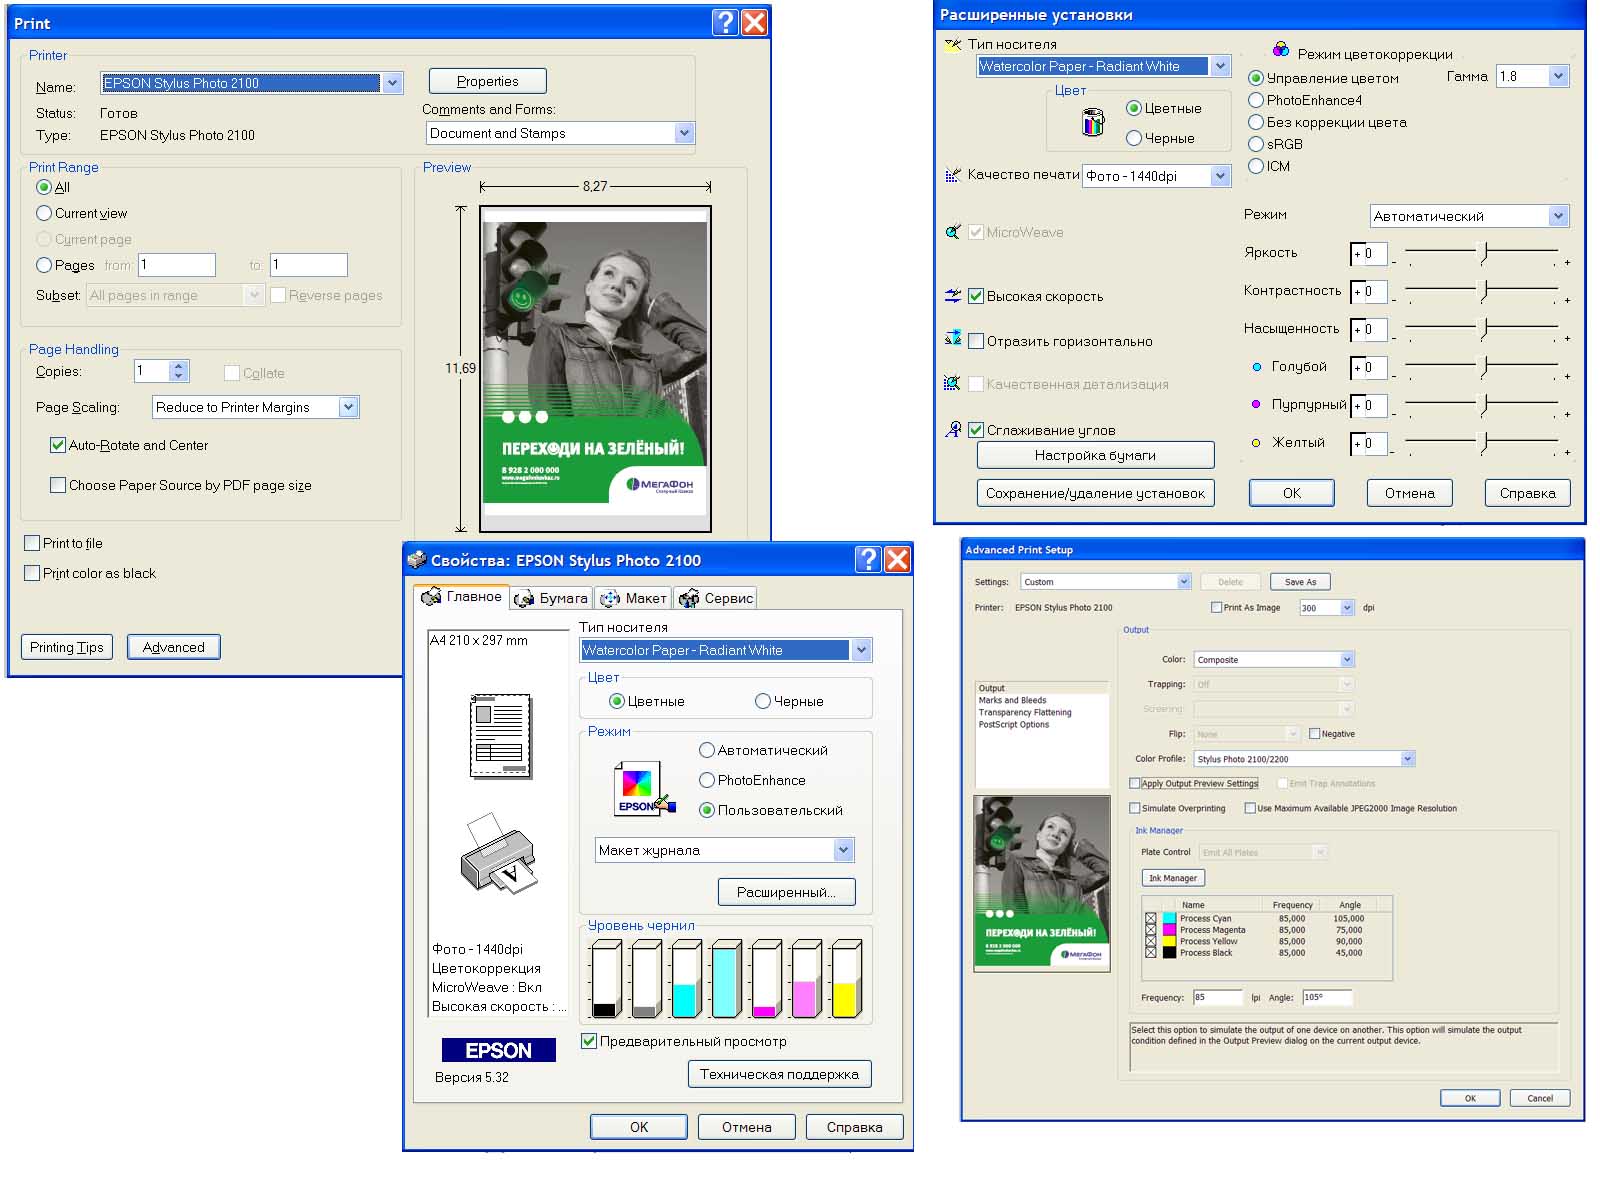Select Marks and Bleeds in list

click(1012, 700)
